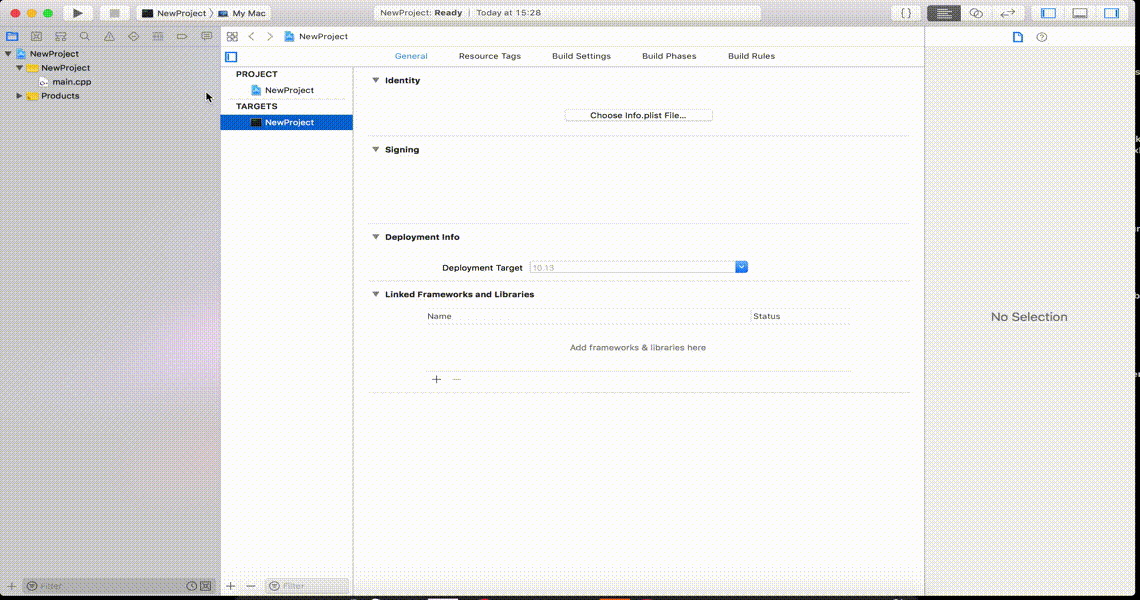Click the 'NewProject: Ready' activity status

421,13
